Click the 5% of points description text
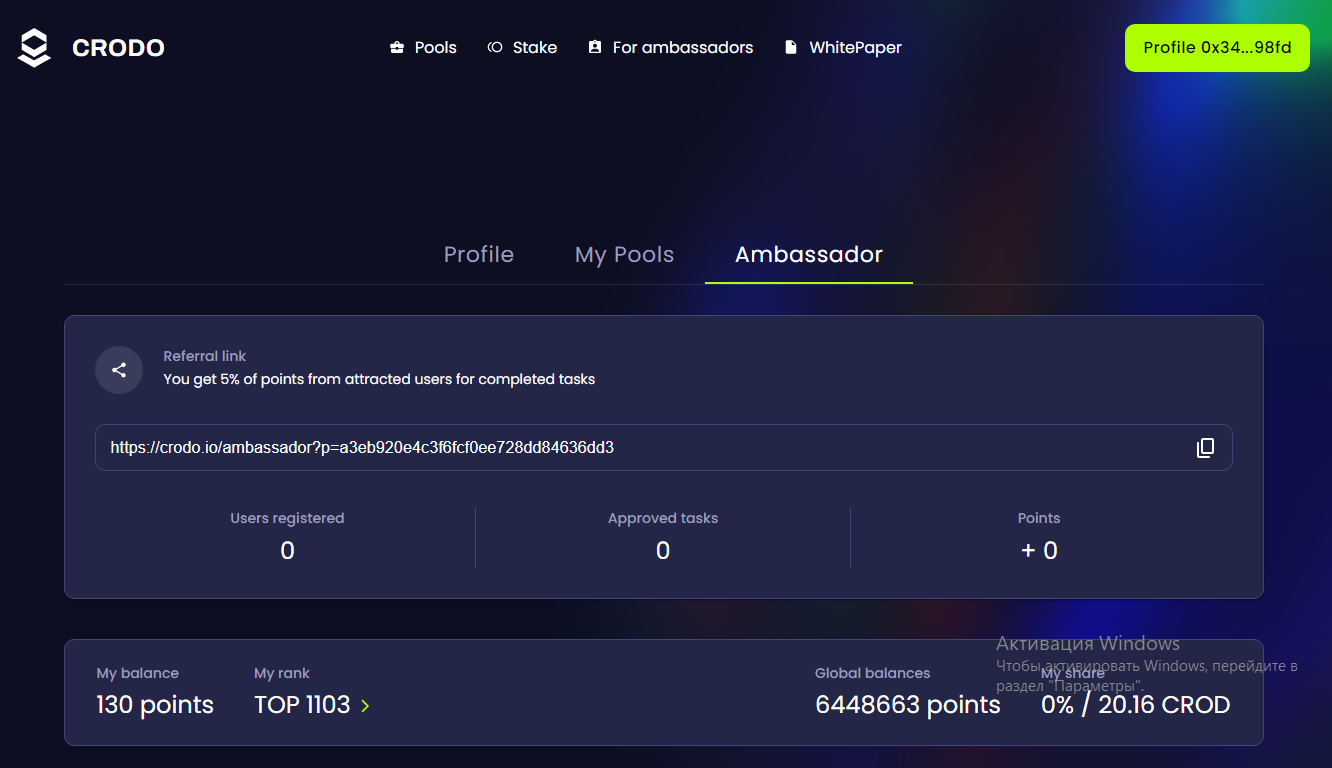This screenshot has width=1332, height=768. coord(379,379)
